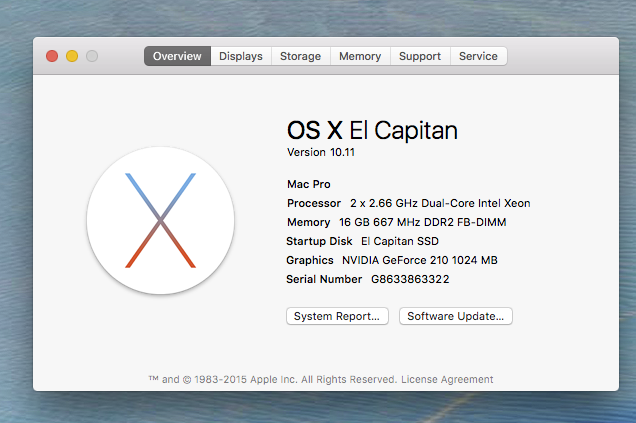Select graphics value NVIDIA GeForce 210 1024 MB
Viewport: 636px width, 423px height.
[x=420, y=260]
